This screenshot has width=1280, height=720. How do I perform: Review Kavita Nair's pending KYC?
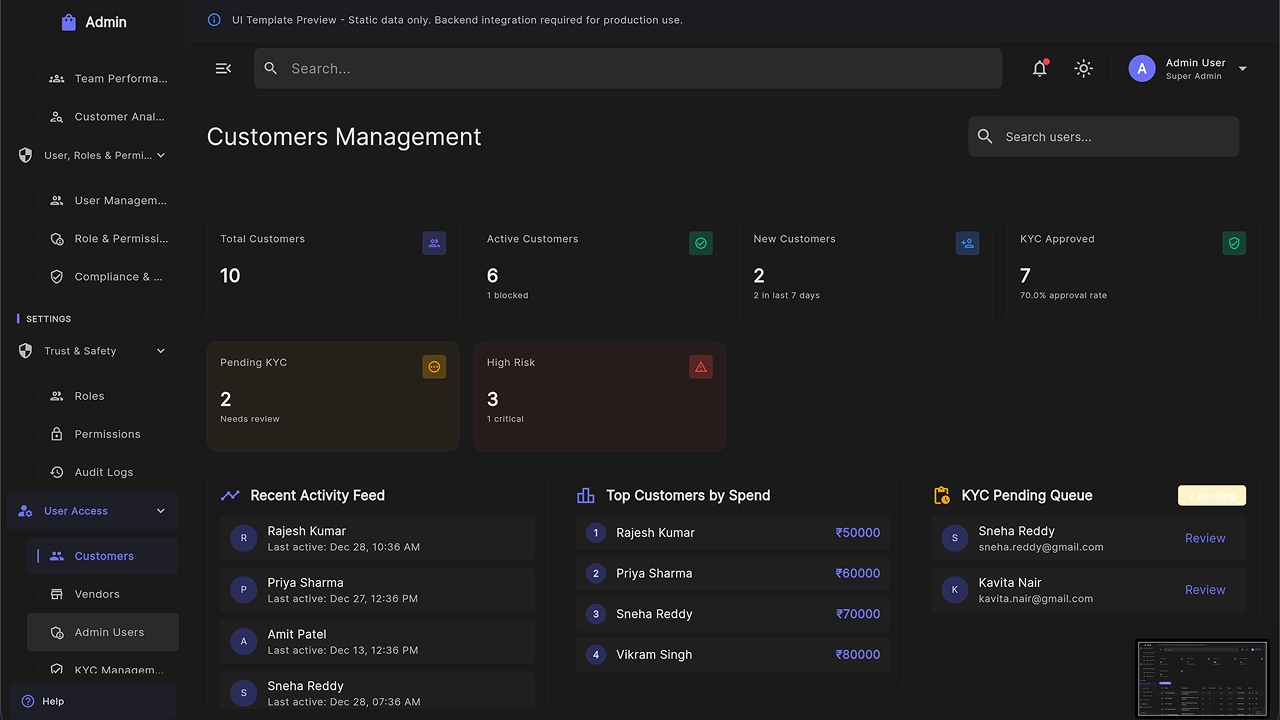[x=1205, y=590]
